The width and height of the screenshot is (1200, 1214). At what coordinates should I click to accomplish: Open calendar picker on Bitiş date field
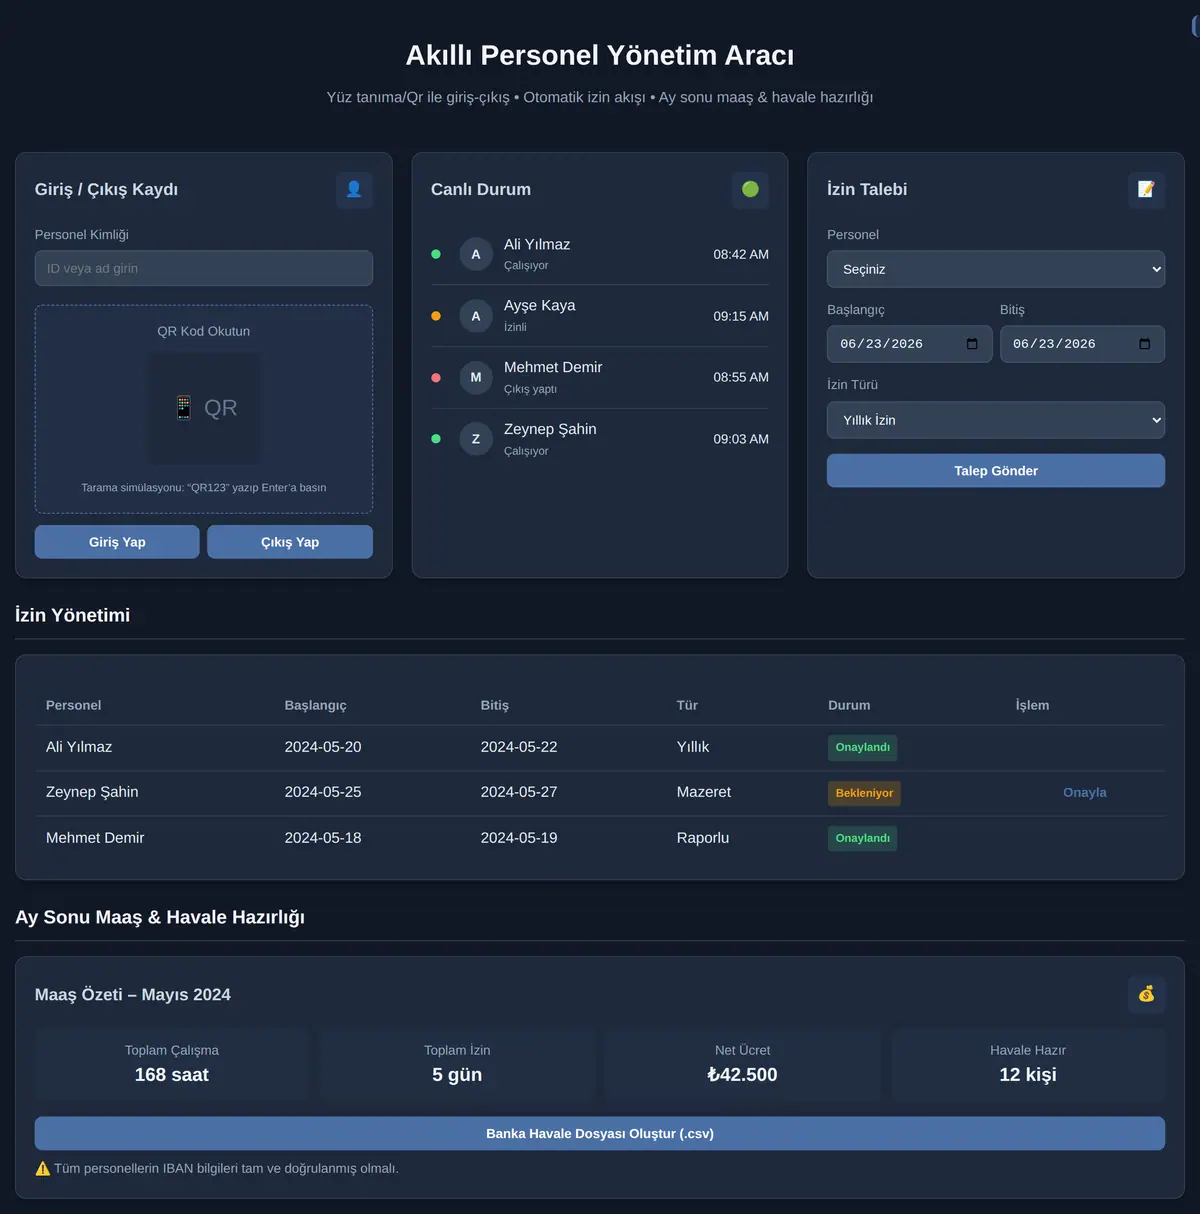coord(1145,344)
